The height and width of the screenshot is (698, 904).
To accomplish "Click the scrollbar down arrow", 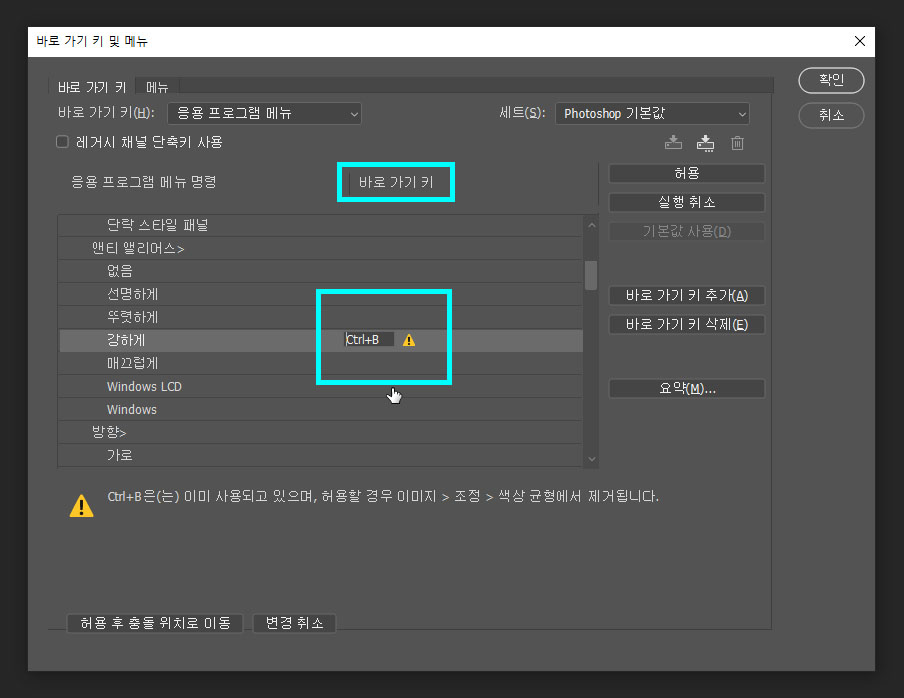I will (x=592, y=459).
